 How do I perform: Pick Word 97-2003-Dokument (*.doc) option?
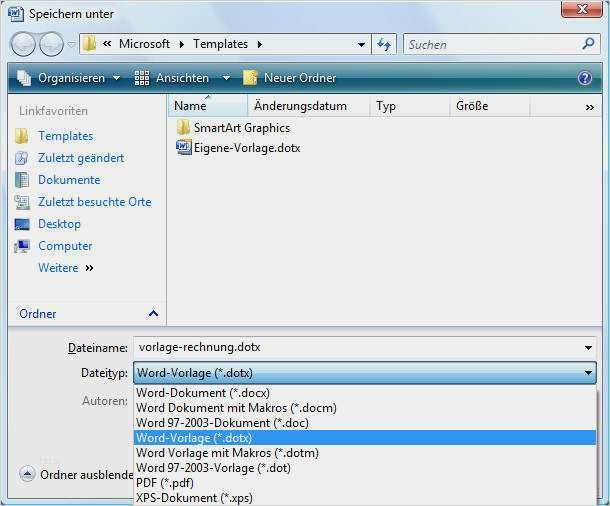point(225,423)
